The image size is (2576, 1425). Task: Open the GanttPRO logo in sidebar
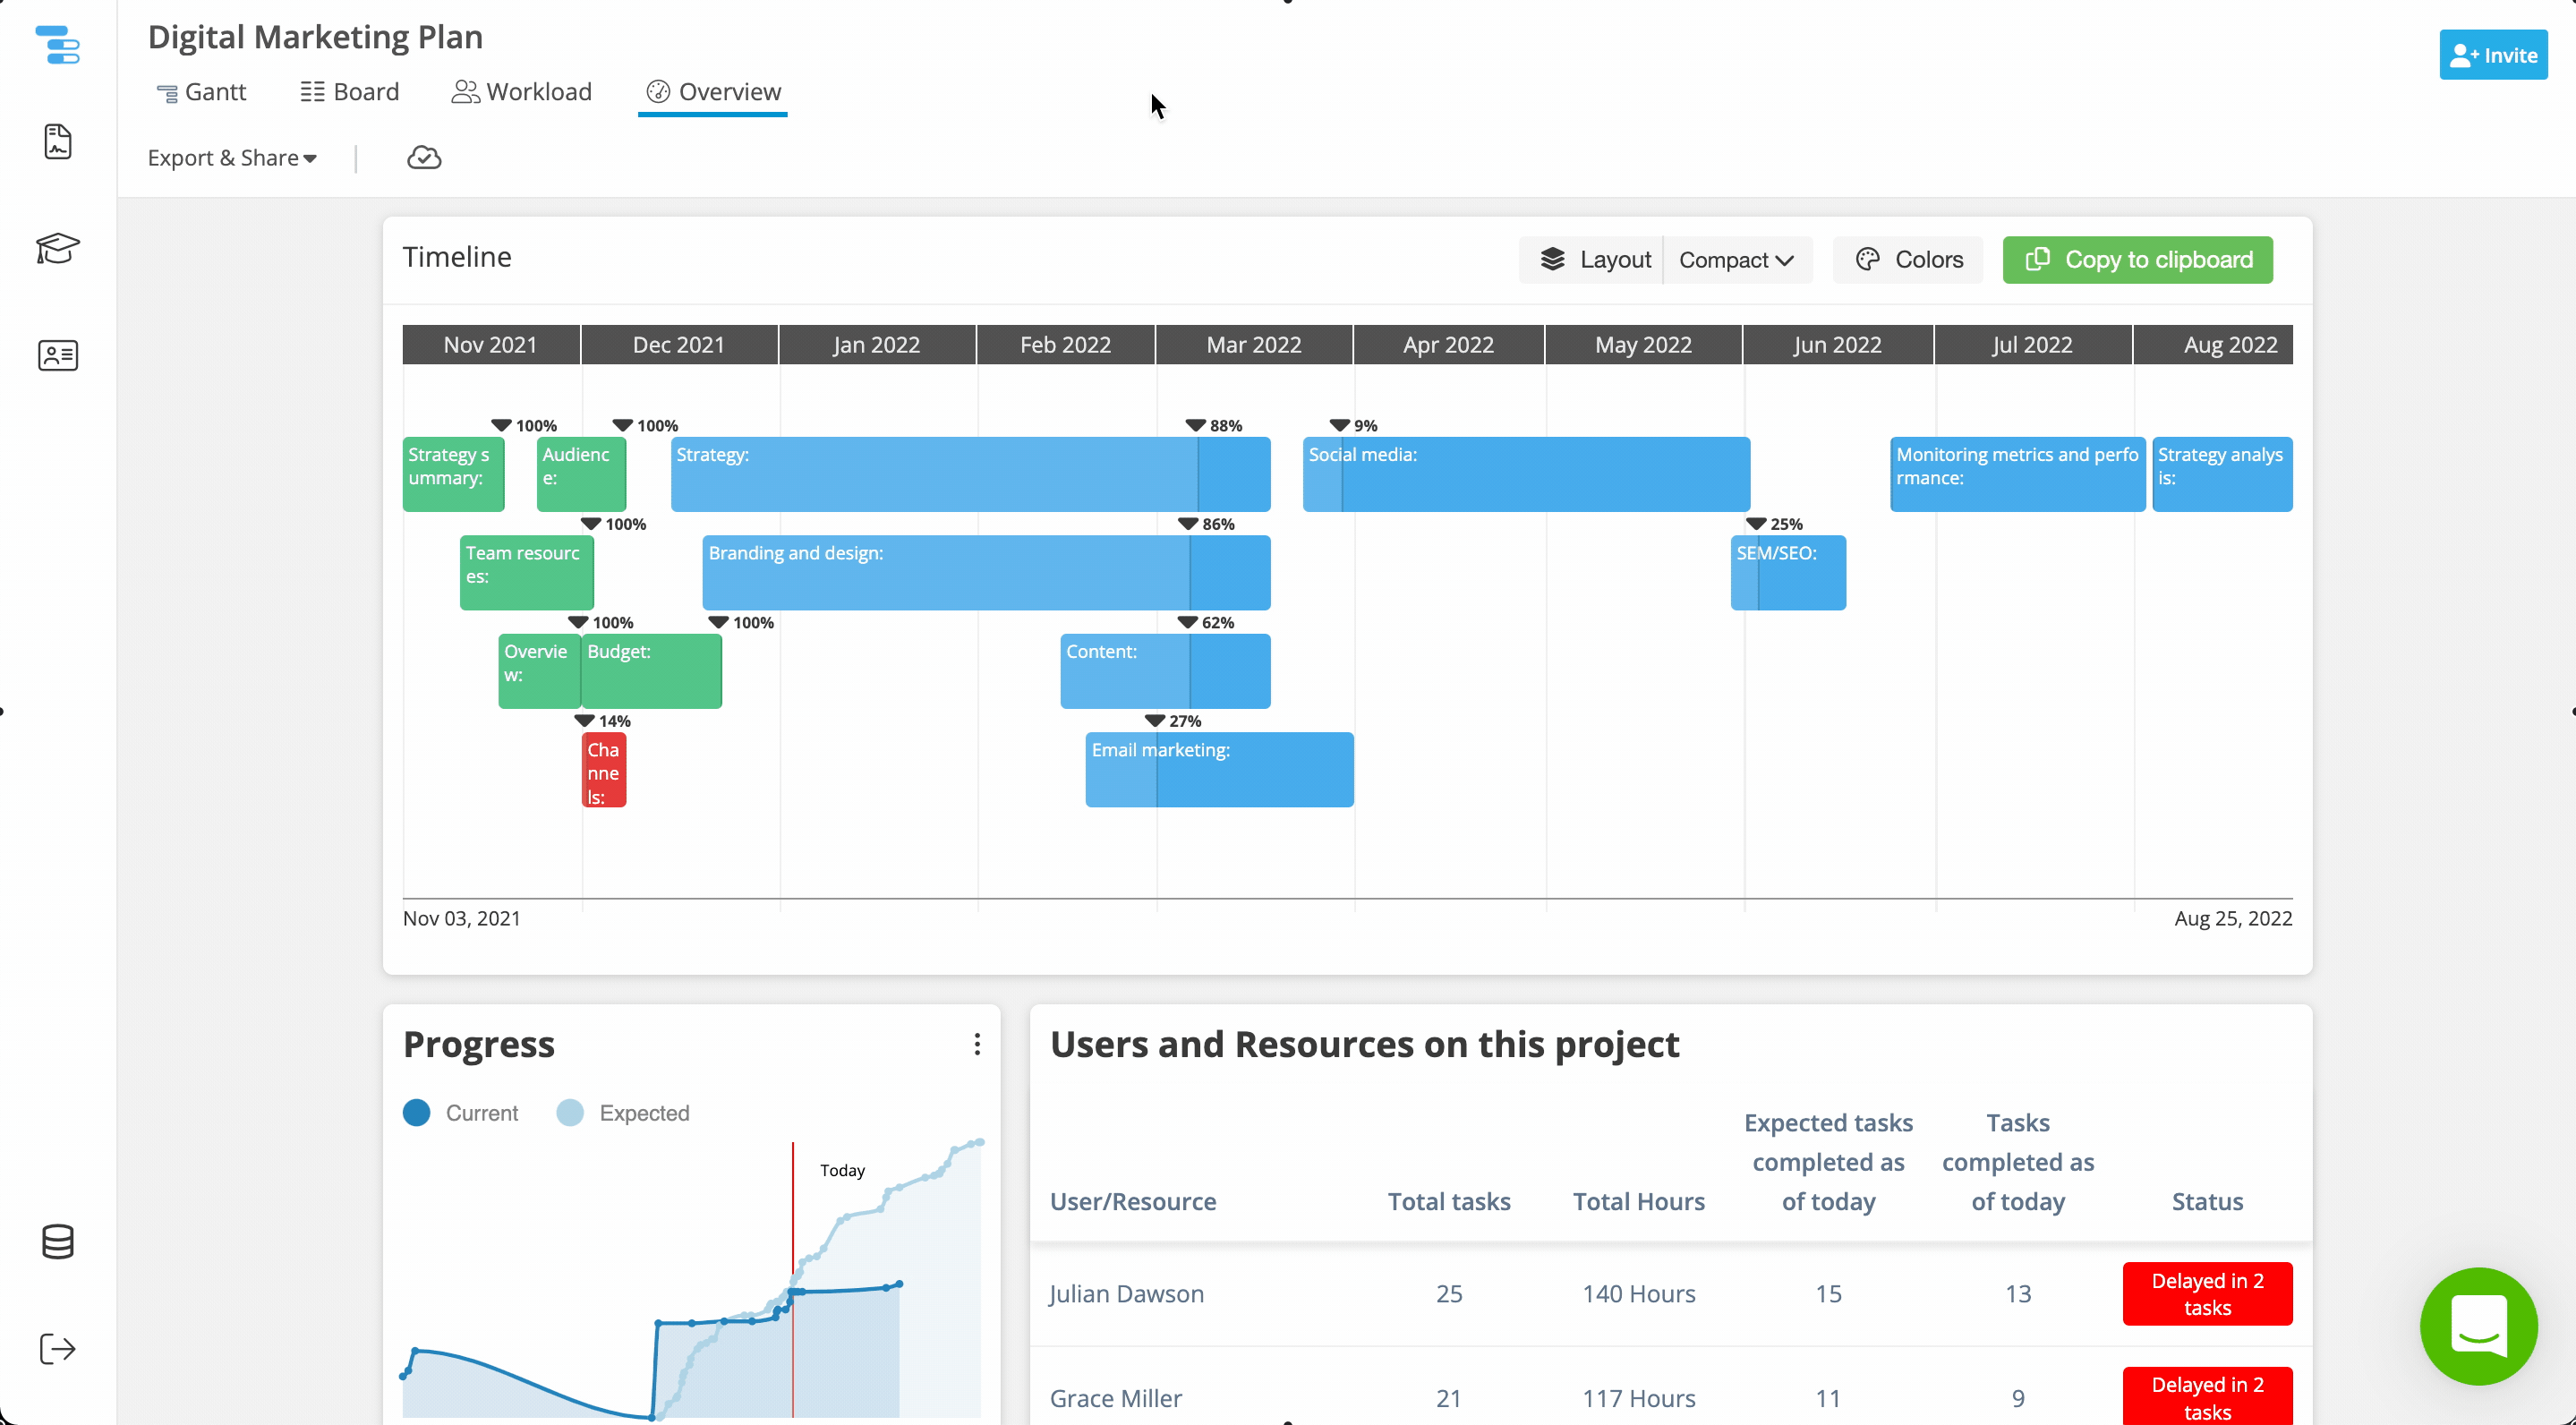coord(58,45)
